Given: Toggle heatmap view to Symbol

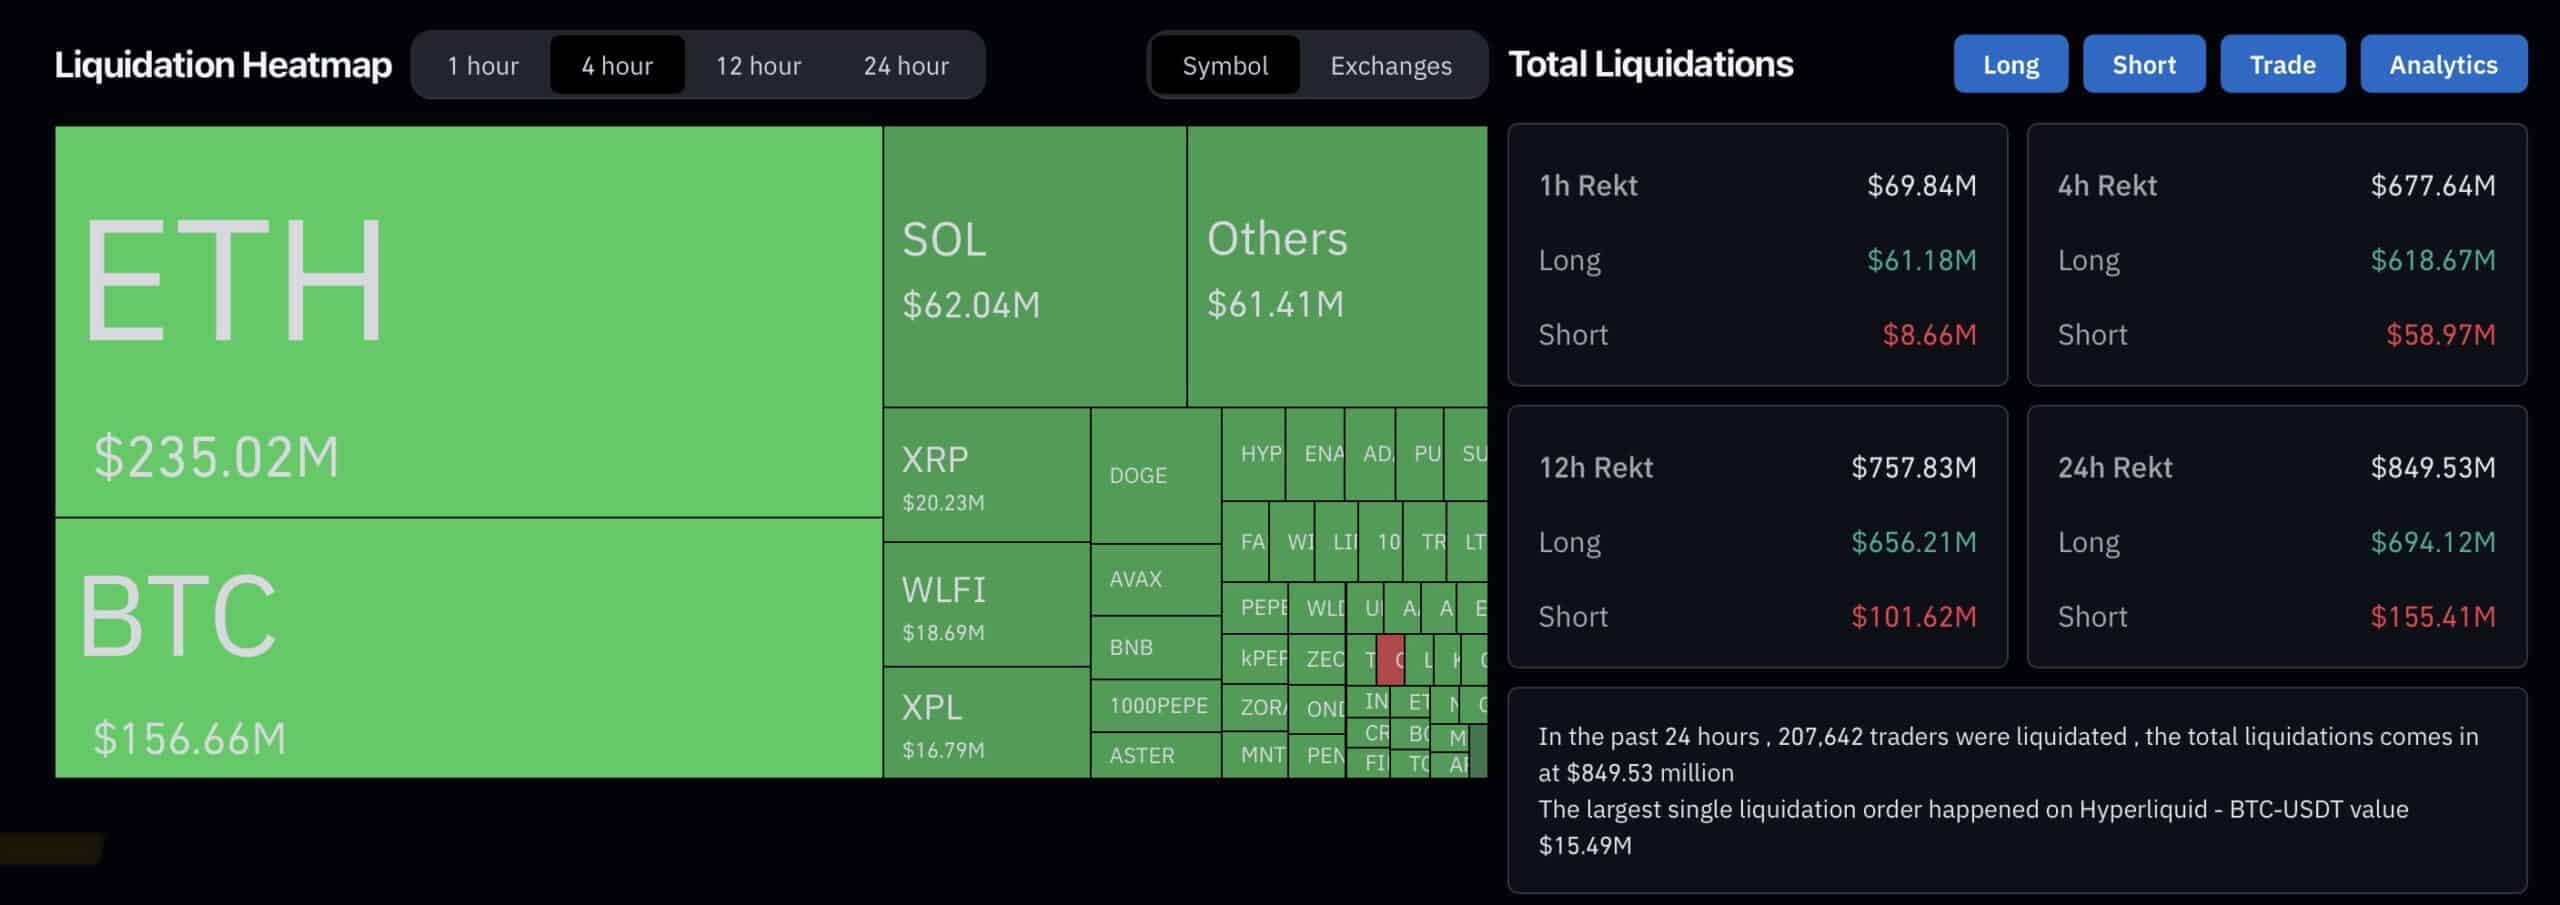Looking at the screenshot, I should [x=1225, y=66].
